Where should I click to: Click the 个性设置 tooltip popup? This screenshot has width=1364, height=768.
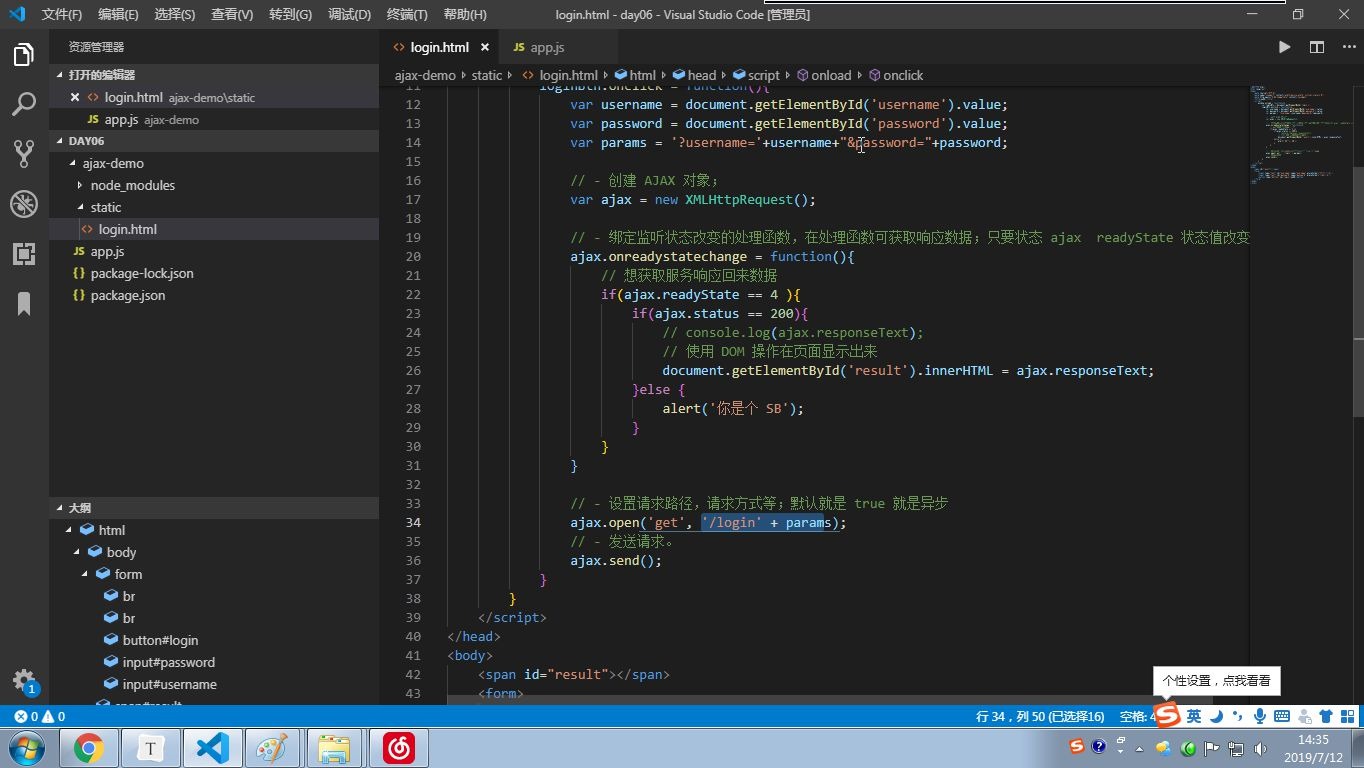1216,681
